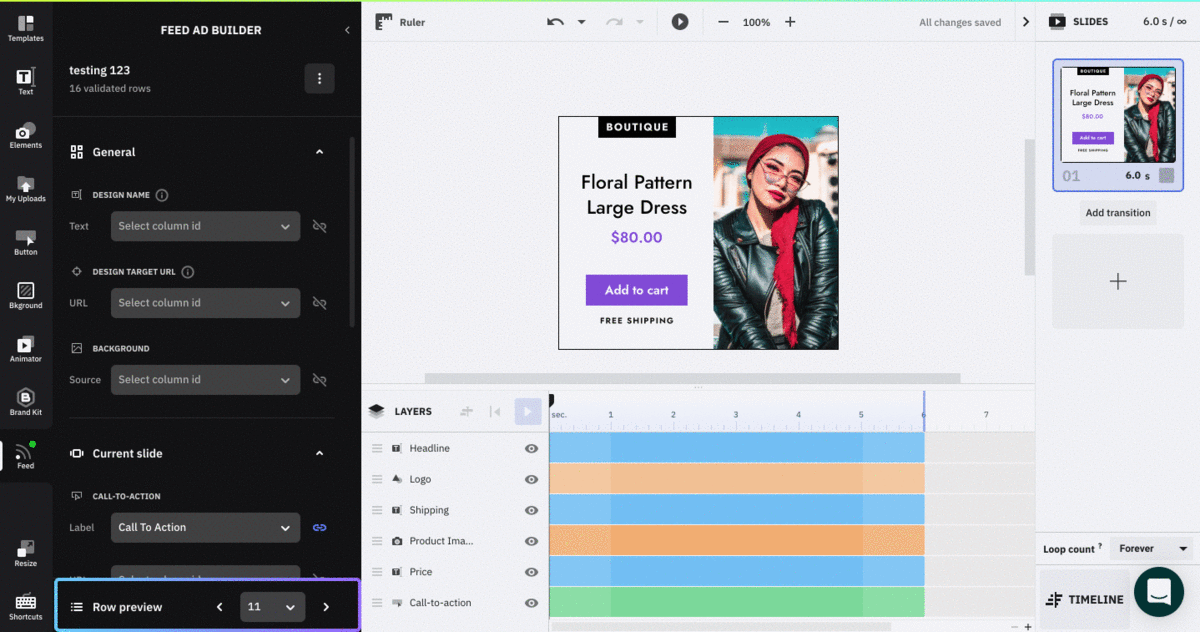Hide the Logo layer

point(531,479)
